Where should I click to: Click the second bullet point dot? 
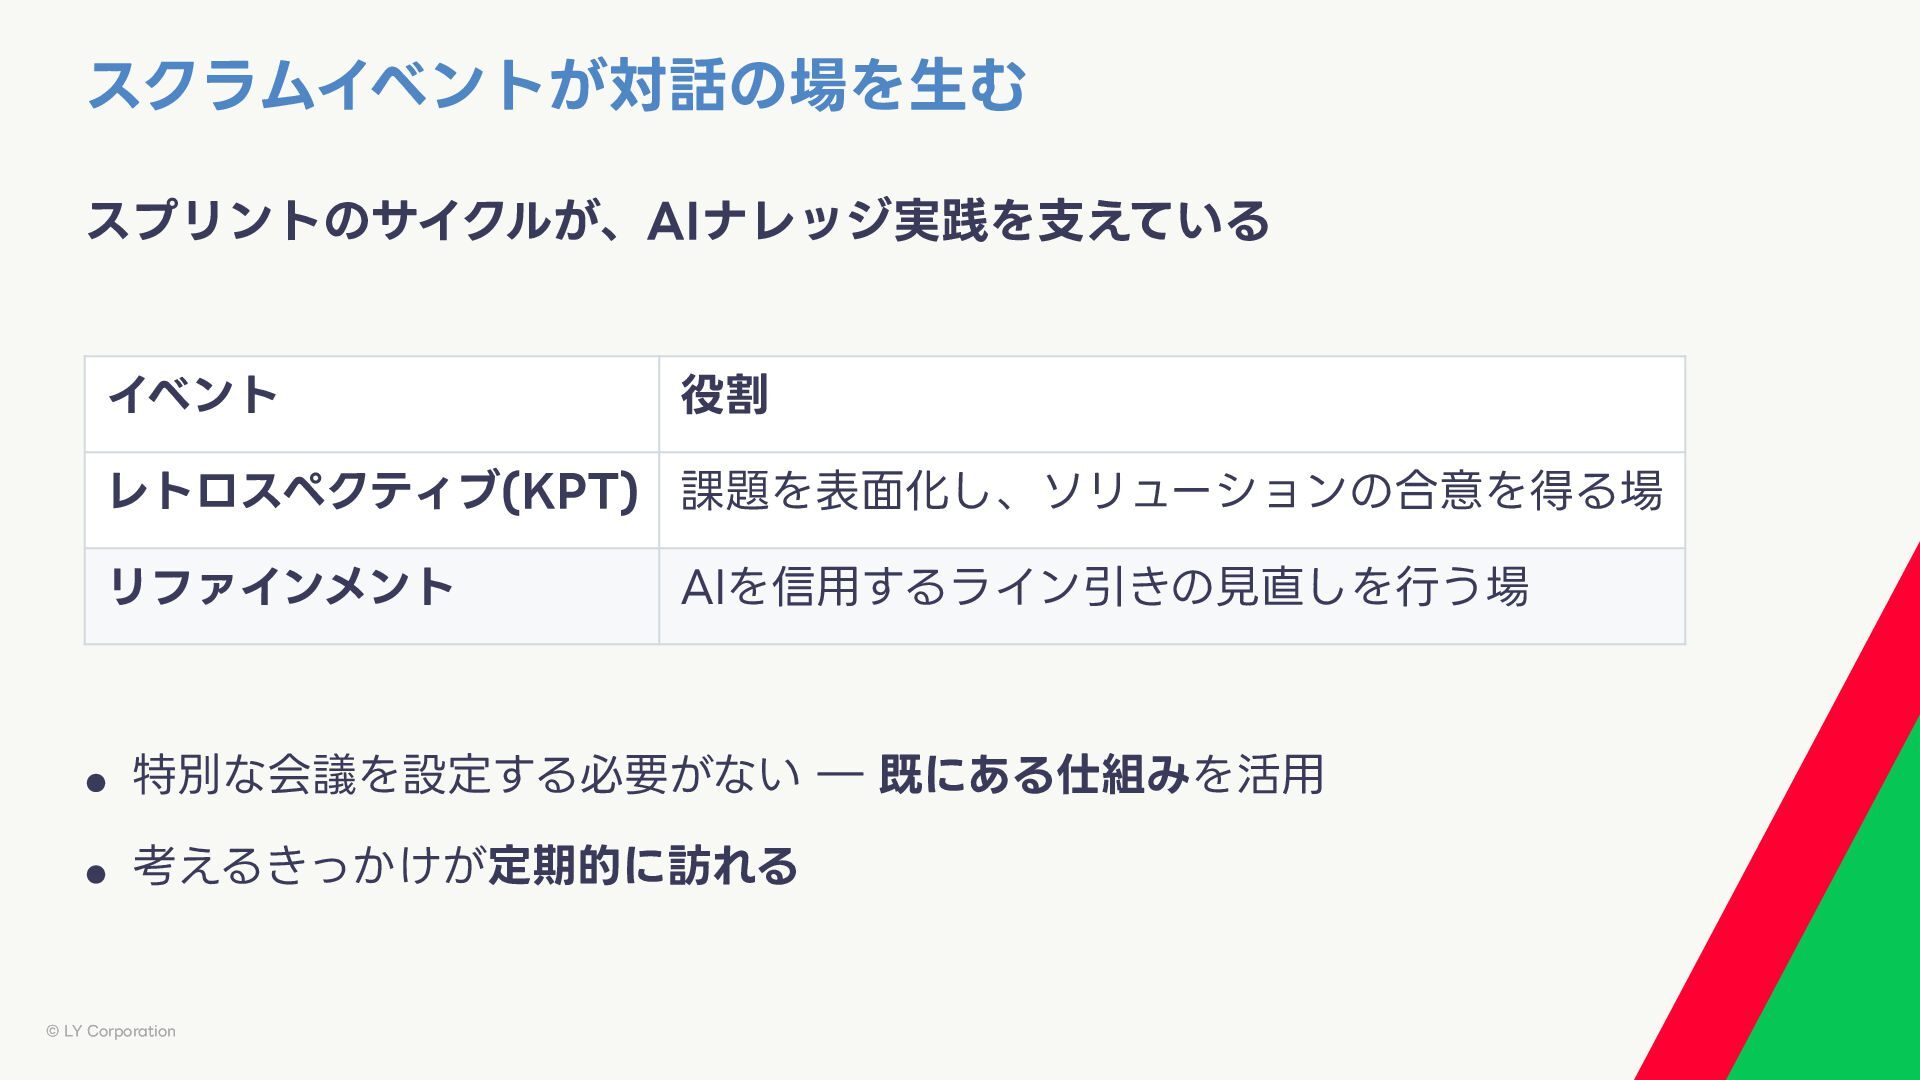pyautogui.click(x=96, y=874)
